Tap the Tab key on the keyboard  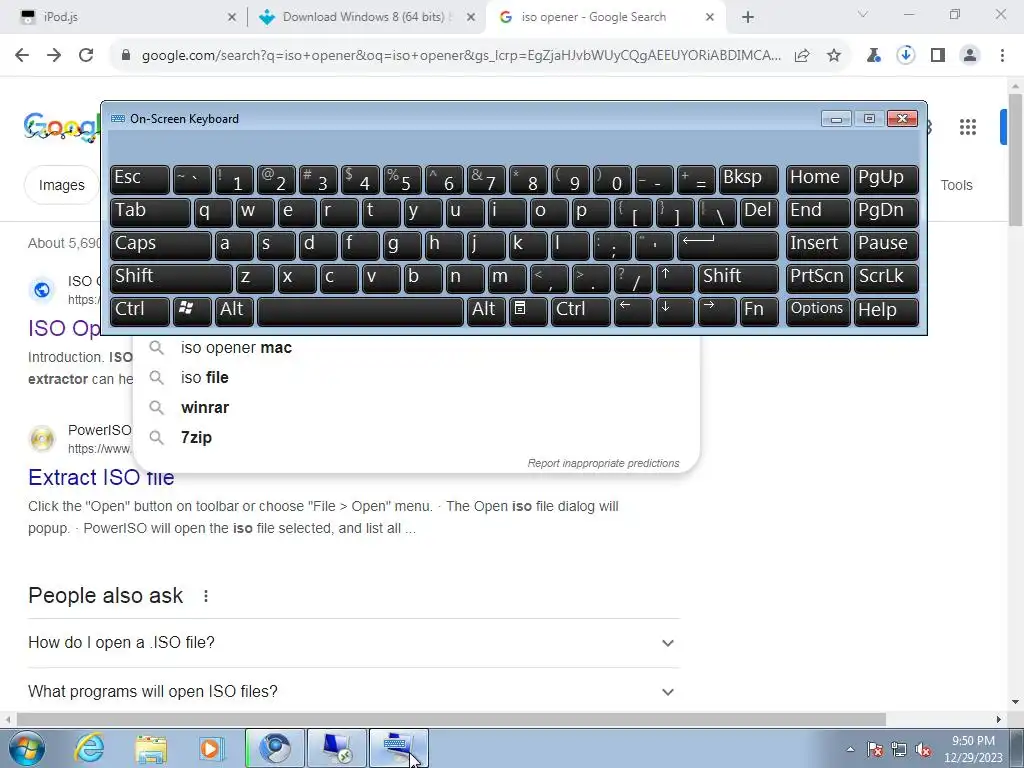point(150,212)
